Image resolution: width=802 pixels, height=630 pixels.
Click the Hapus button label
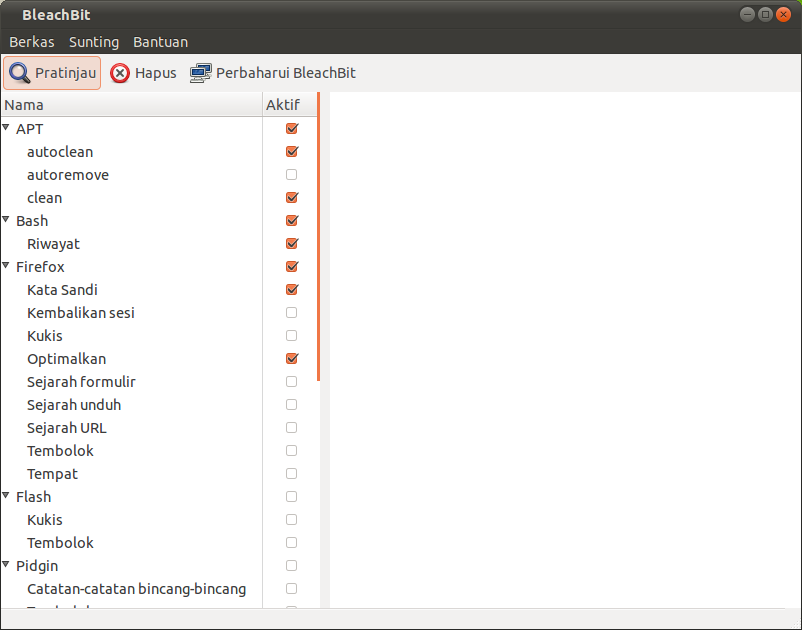coord(155,73)
